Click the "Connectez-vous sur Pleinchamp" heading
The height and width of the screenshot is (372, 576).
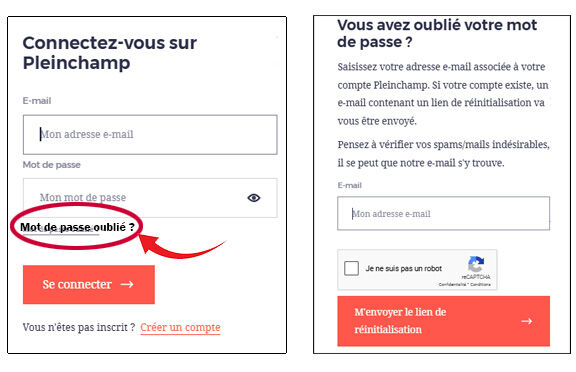point(109,53)
